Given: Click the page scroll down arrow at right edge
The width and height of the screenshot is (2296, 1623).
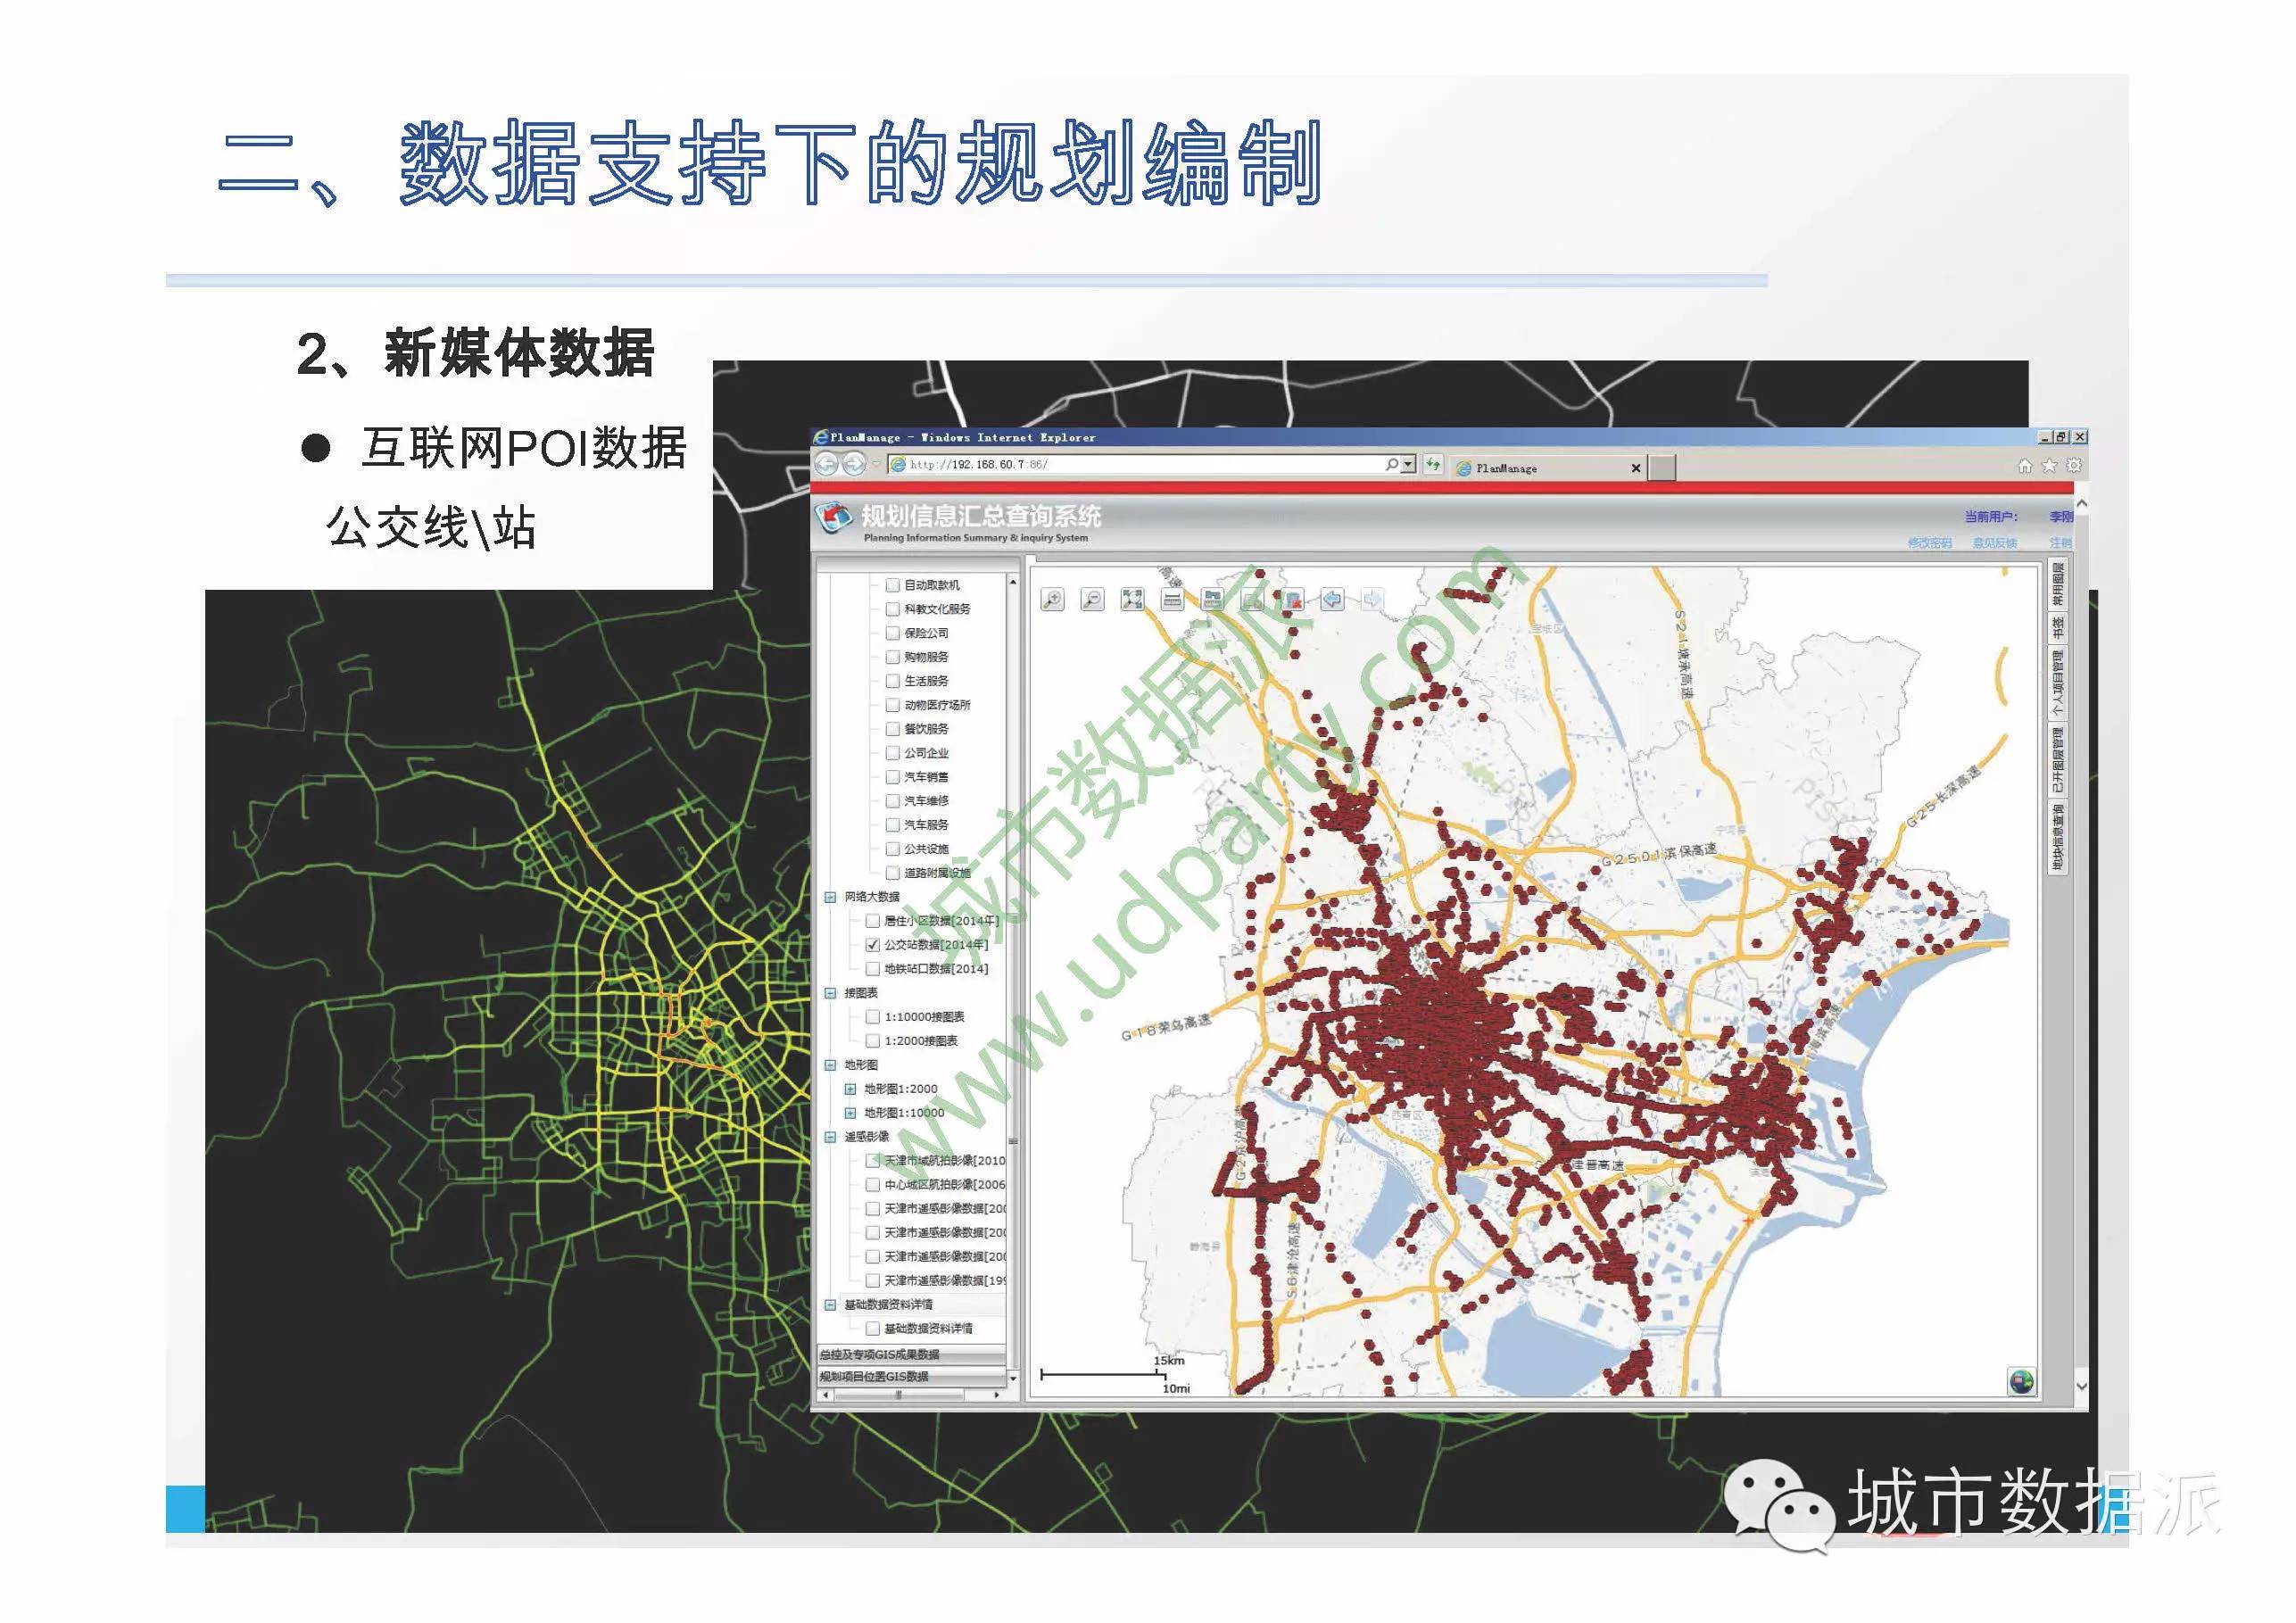Looking at the screenshot, I should click(x=2081, y=1386).
